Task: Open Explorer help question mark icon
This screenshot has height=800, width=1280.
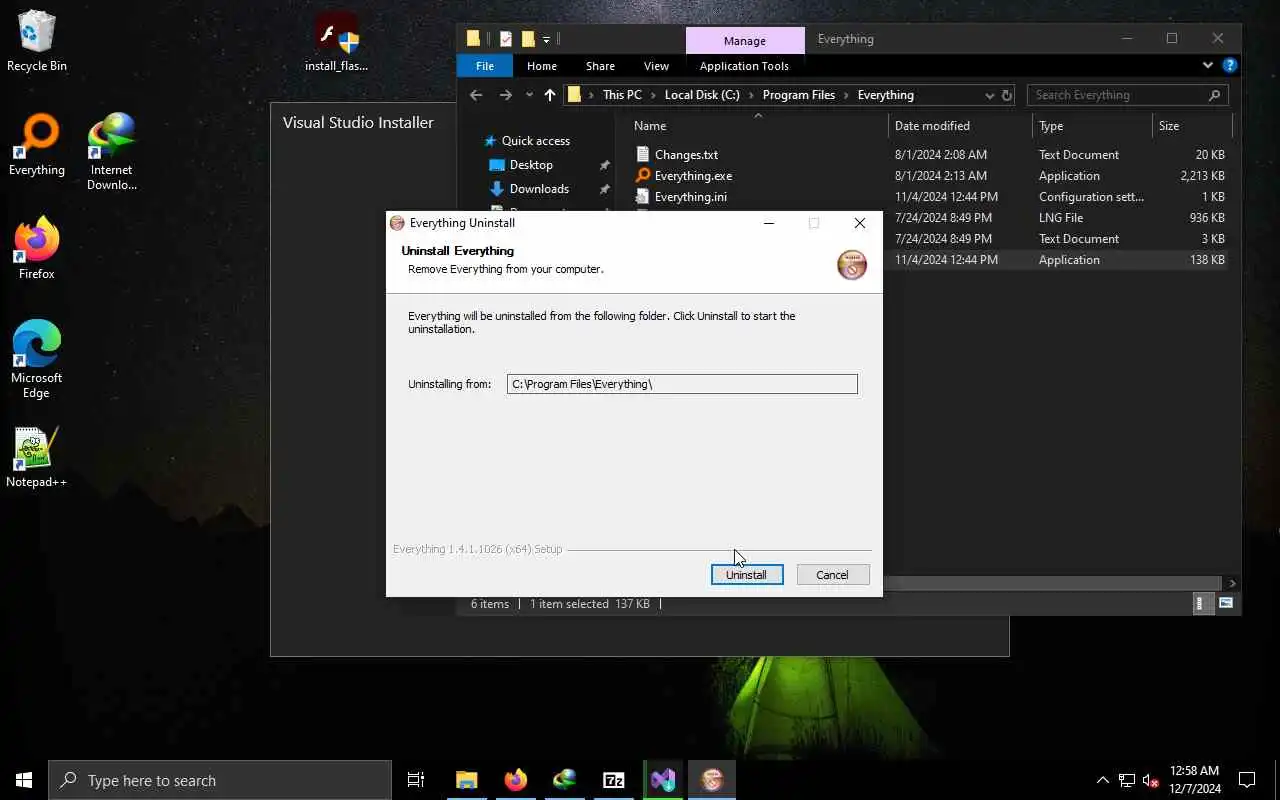Action: coord(1230,66)
